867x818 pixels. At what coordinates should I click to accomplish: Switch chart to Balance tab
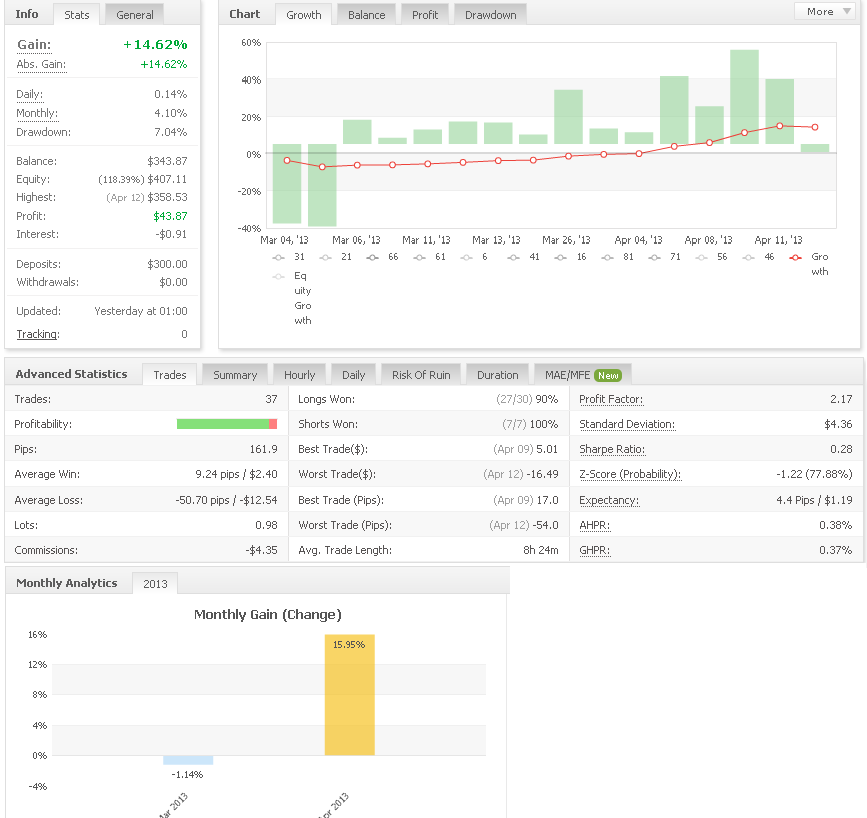[x=366, y=15]
